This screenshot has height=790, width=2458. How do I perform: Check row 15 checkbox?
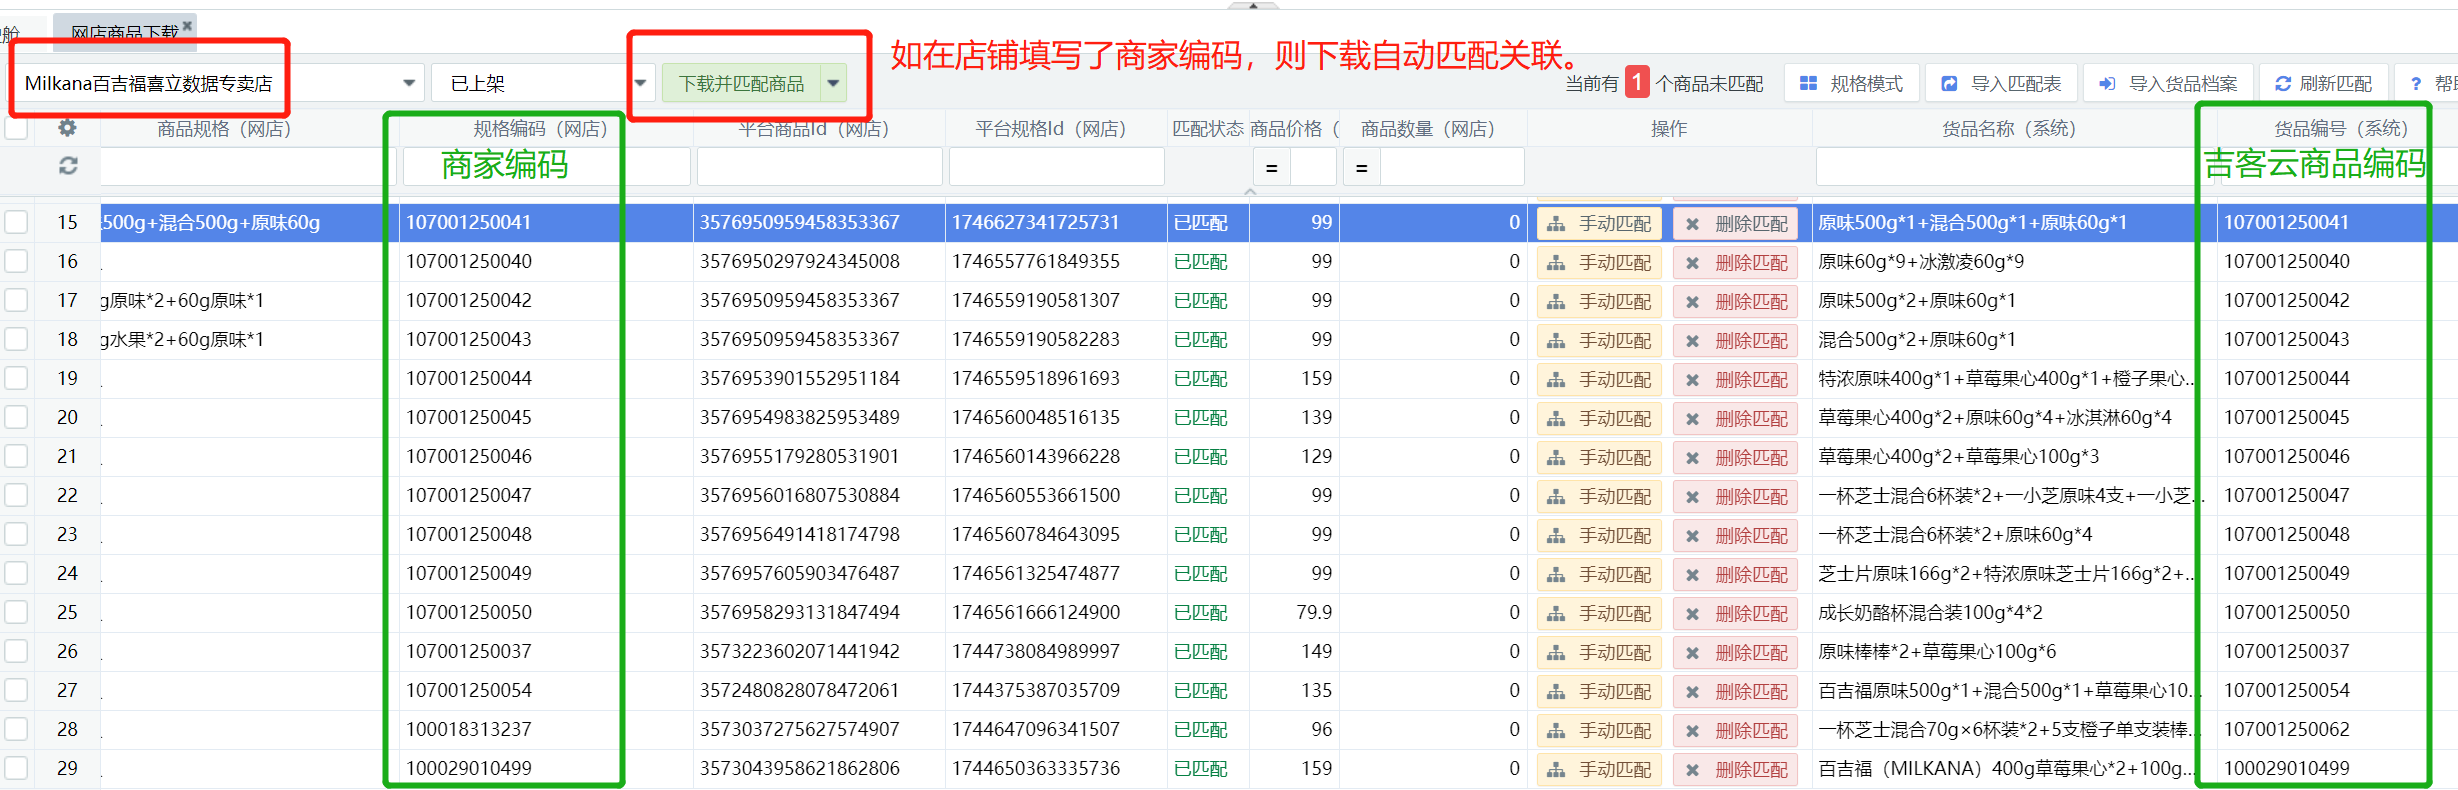(x=17, y=222)
